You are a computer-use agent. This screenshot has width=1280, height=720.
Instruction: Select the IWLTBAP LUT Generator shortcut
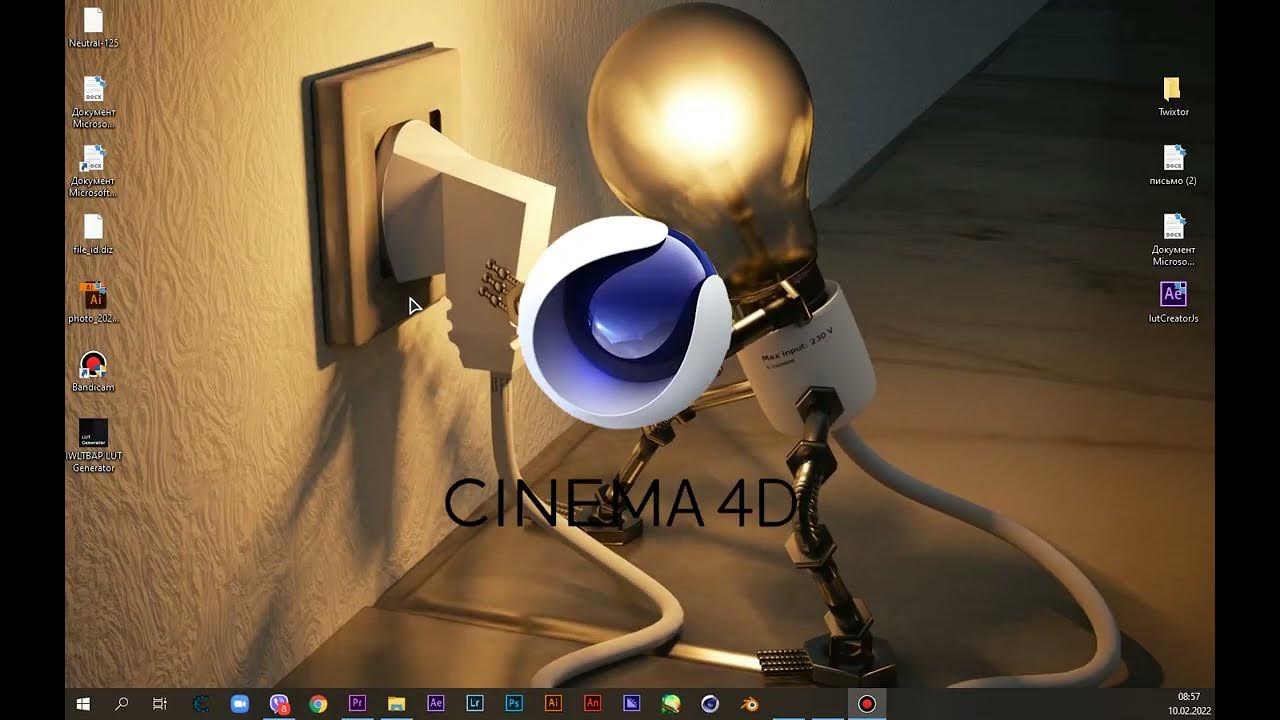point(93,446)
